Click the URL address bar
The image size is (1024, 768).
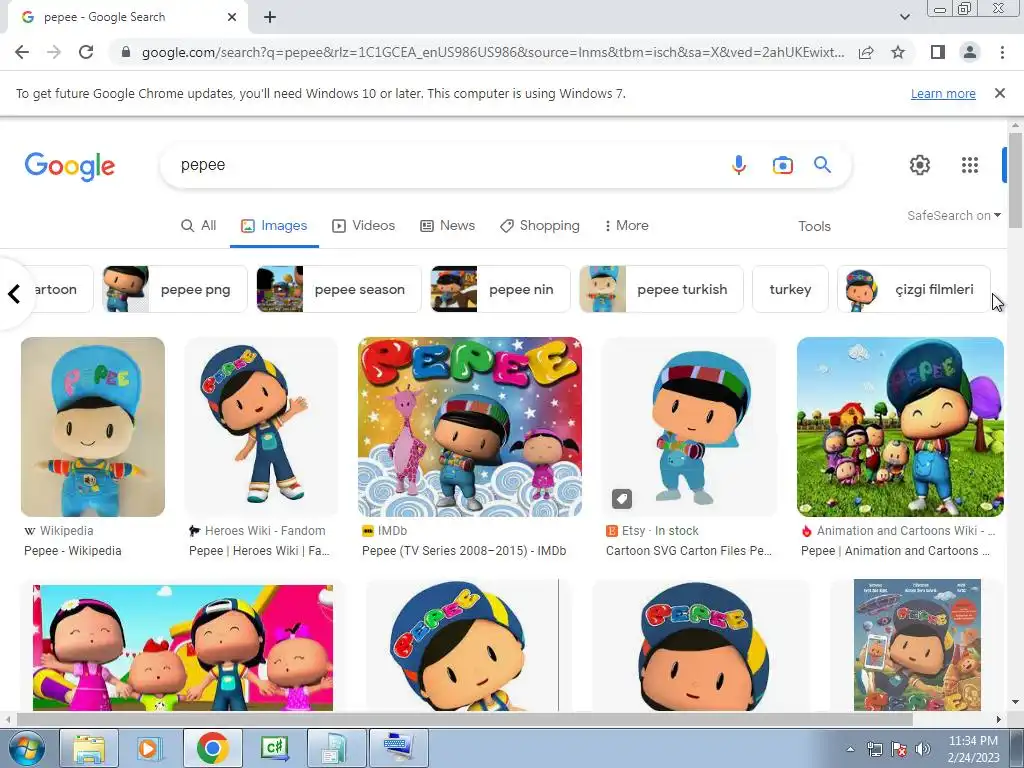(493, 52)
